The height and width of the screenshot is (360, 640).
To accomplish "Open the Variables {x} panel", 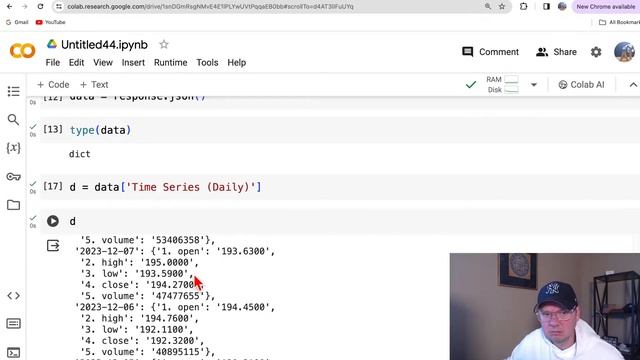I will [x=13, y=148].
